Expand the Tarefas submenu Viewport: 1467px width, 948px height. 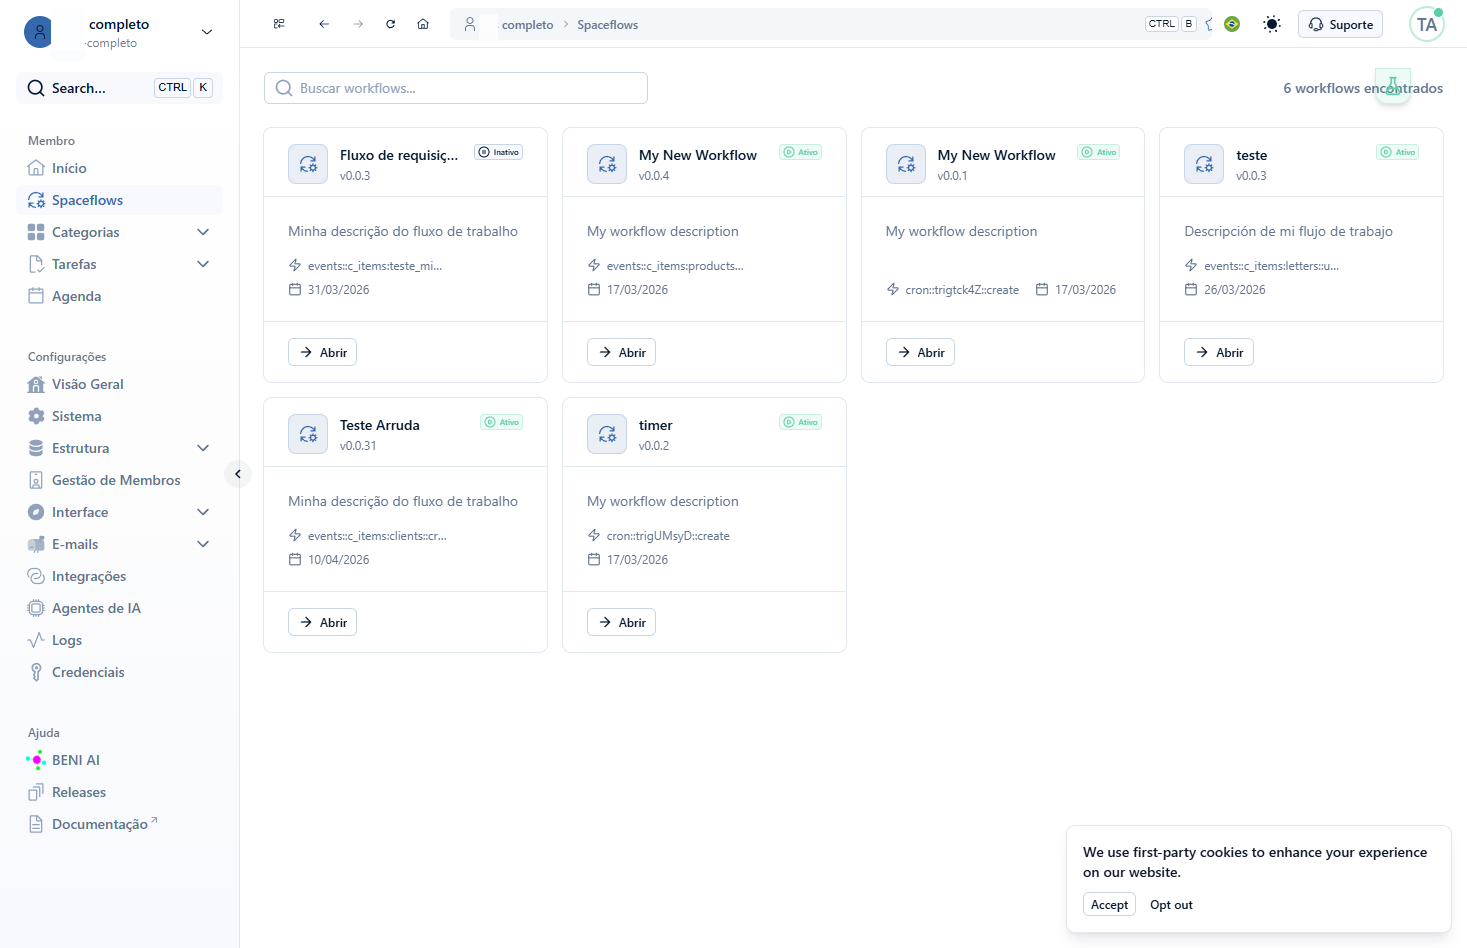point(203,264)
